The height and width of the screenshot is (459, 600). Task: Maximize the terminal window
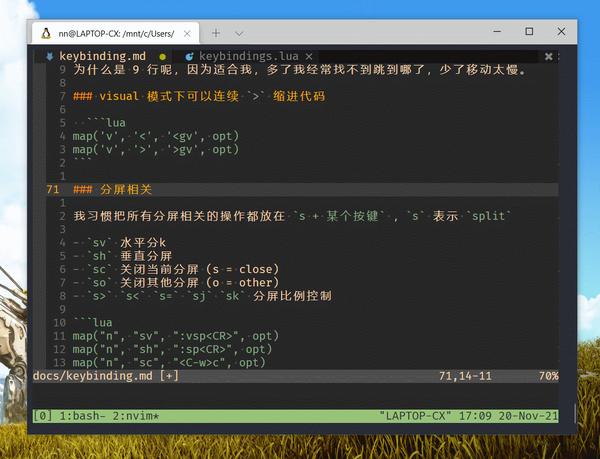[x=529, y=31]
